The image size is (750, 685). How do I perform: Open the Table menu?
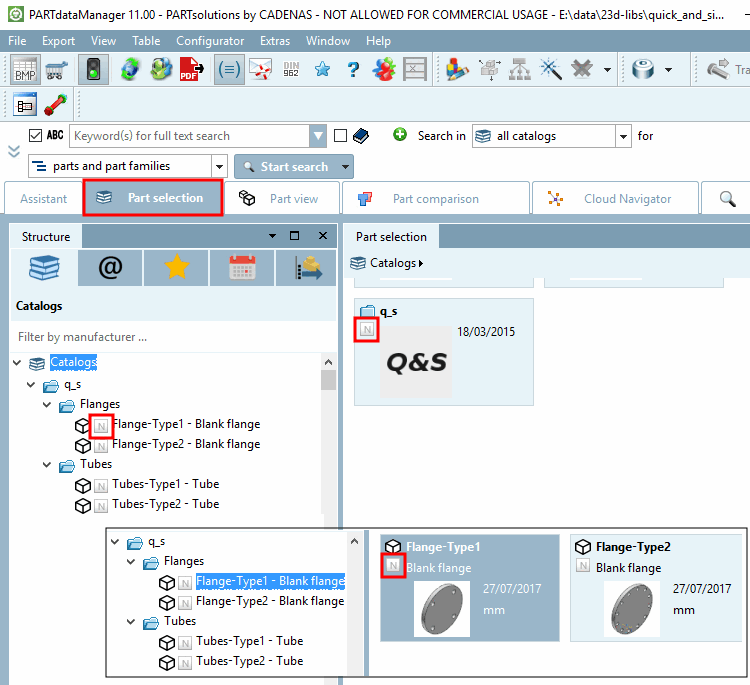click(x=146, y=41)
